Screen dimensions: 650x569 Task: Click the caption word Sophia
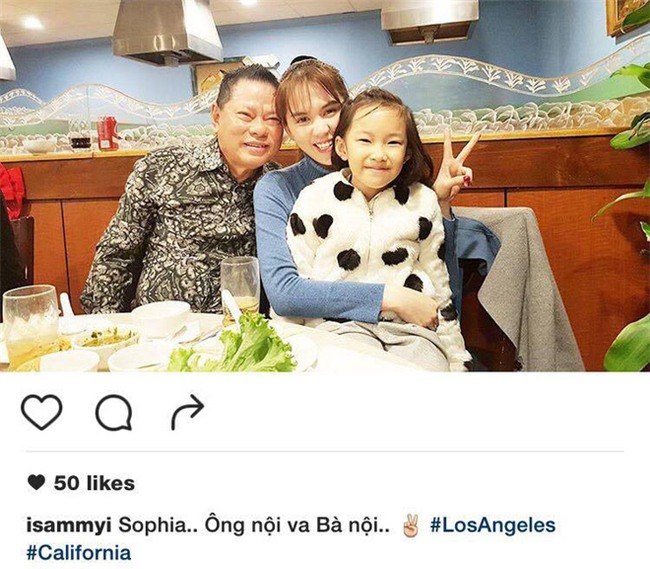click(153, 526)
